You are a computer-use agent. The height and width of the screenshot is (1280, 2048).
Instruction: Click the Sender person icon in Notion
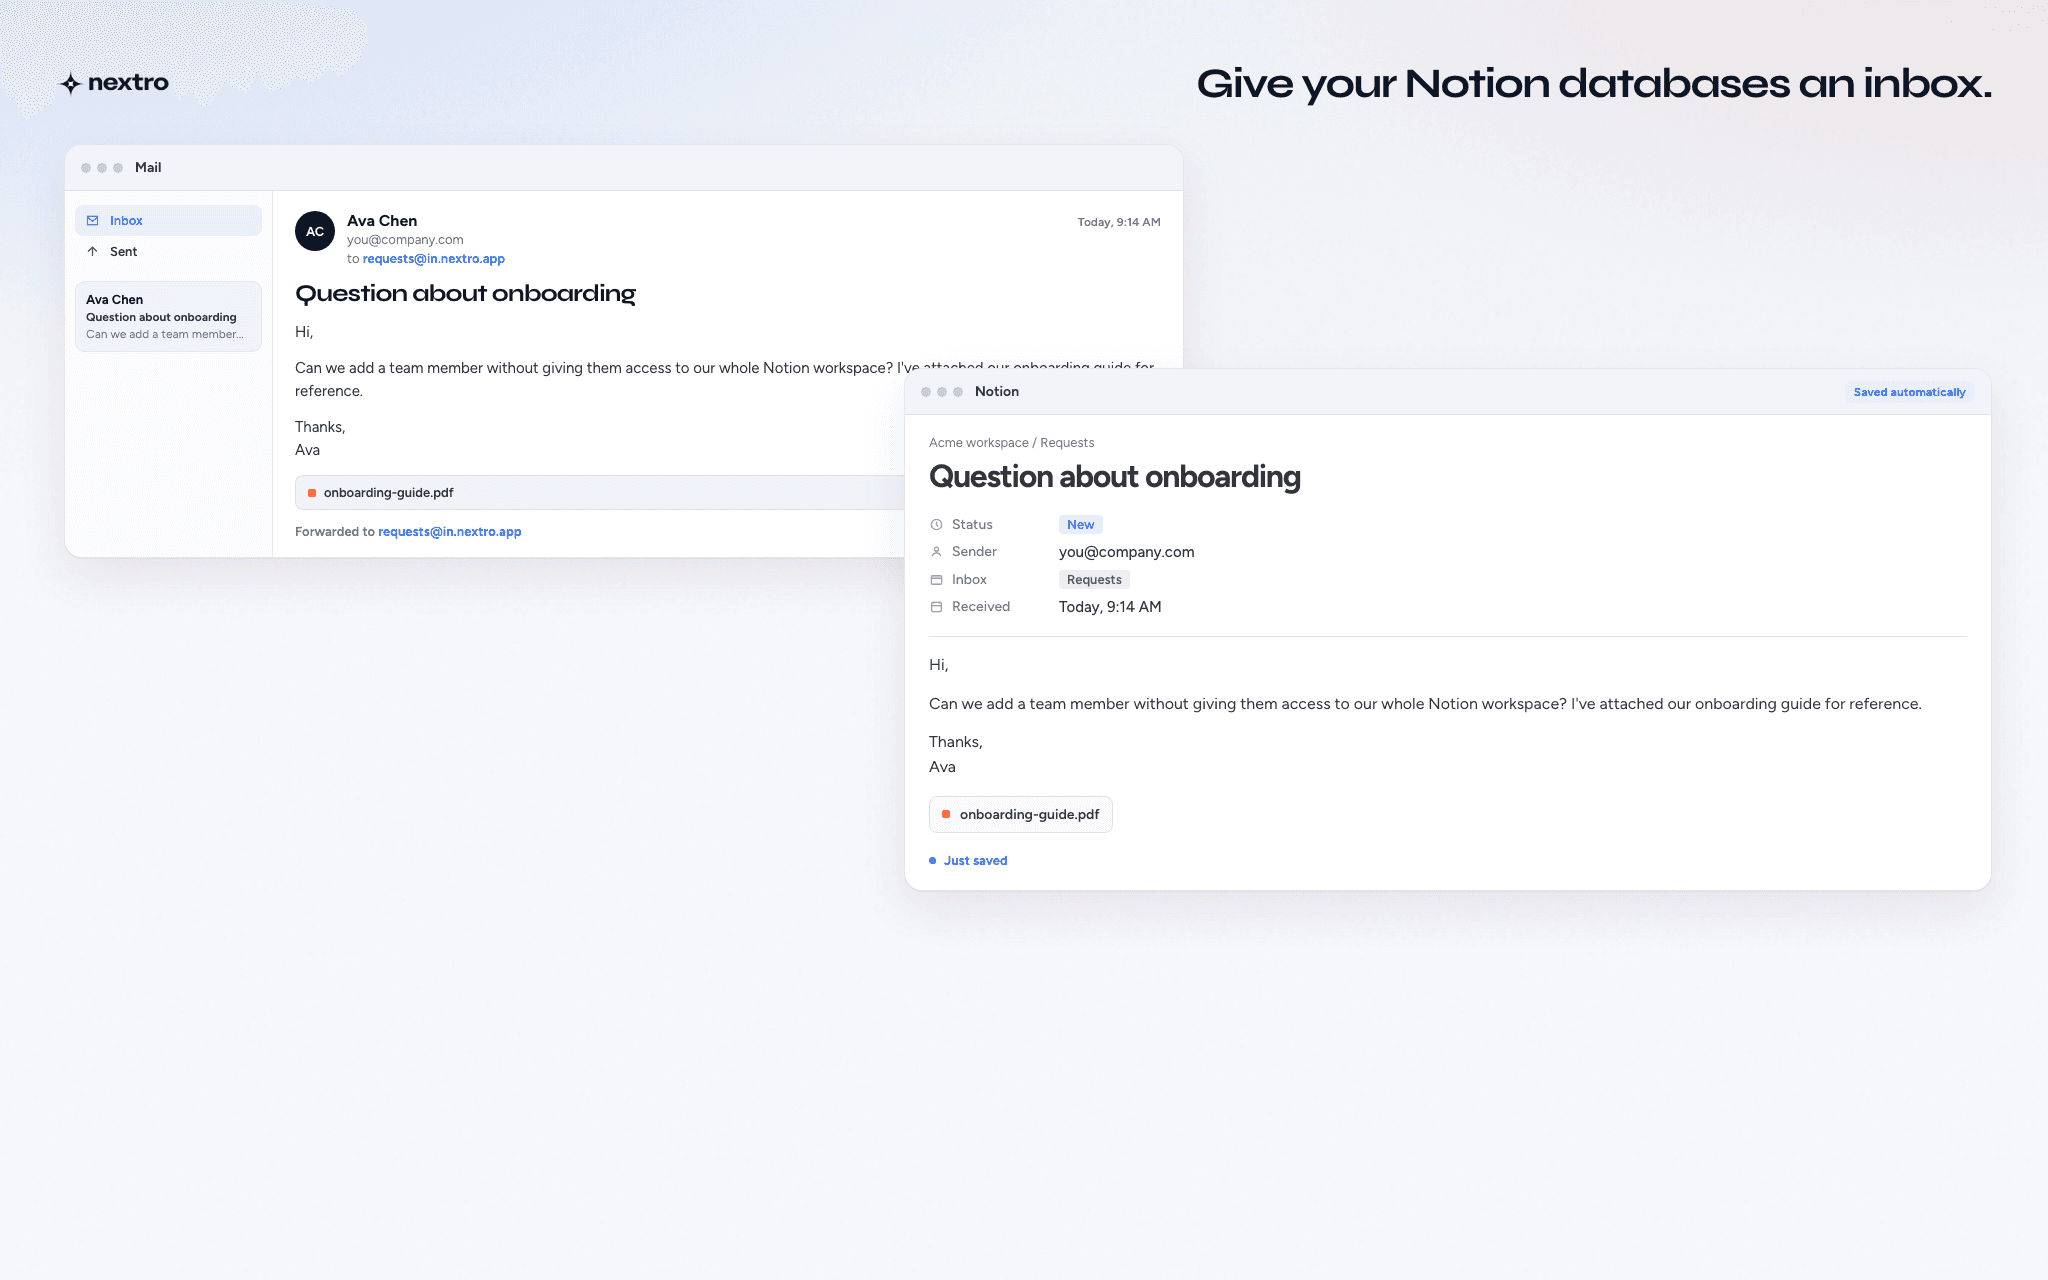tap(936, 552)
